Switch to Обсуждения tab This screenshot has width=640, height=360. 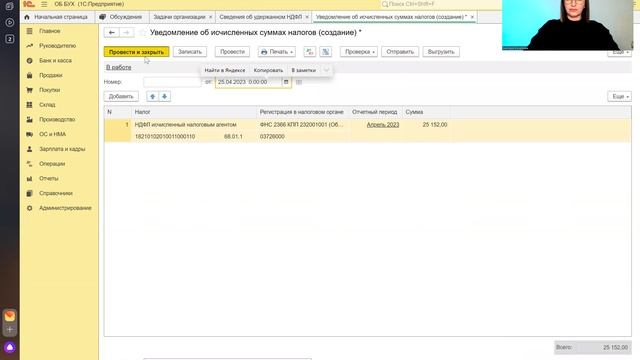coord(121,17)
